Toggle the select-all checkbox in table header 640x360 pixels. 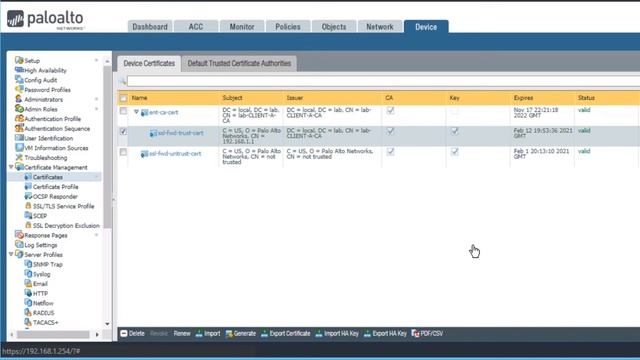[123, 98]
